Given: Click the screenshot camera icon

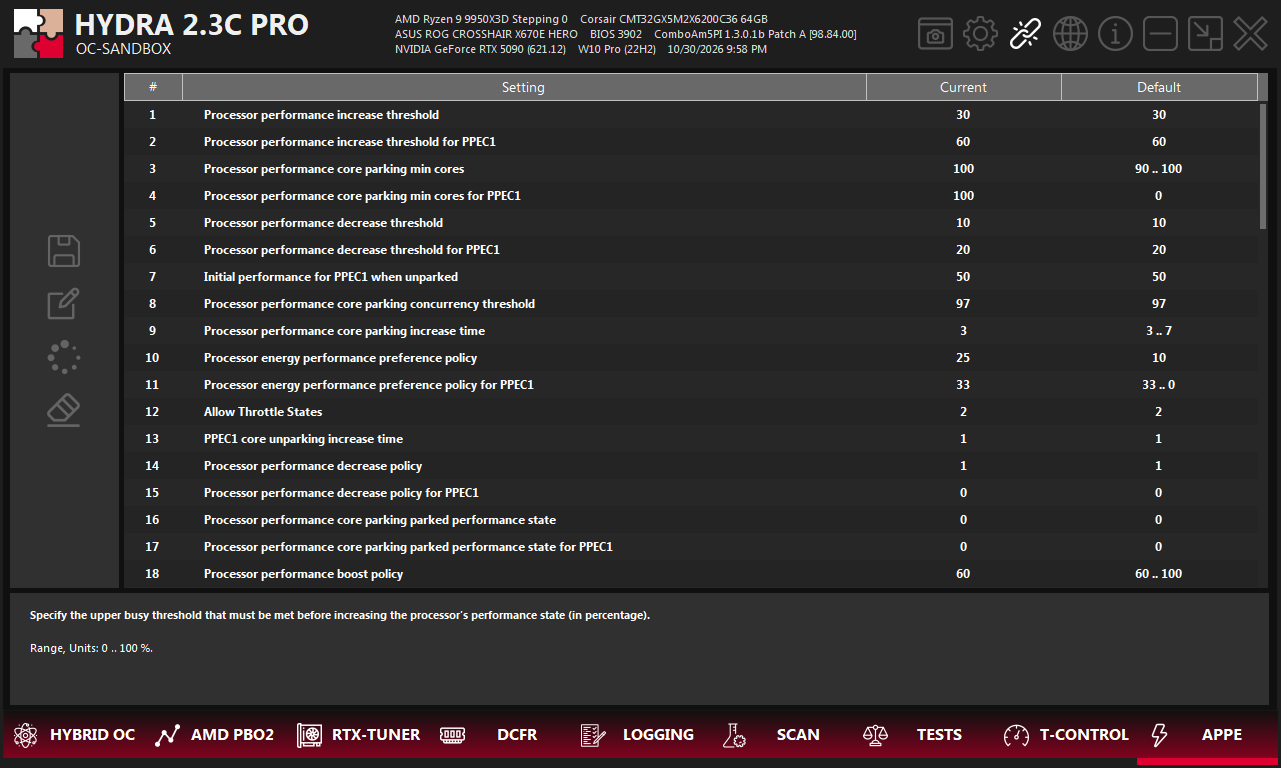Looking at the screenshot, I should [x=935, y=34].
